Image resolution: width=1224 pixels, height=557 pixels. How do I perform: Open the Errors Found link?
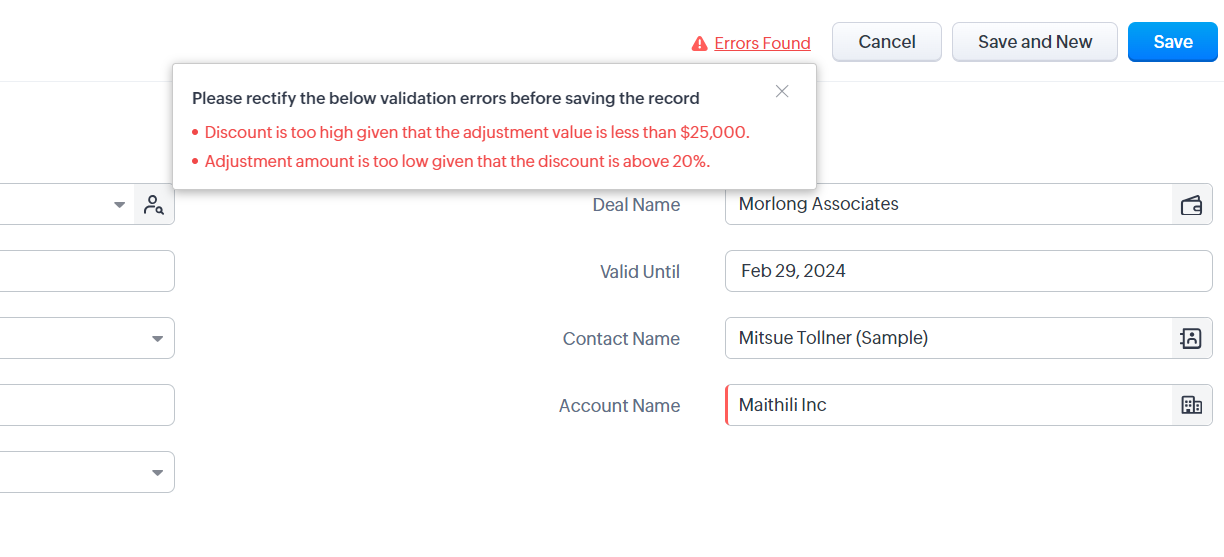[x=762, y=43]
